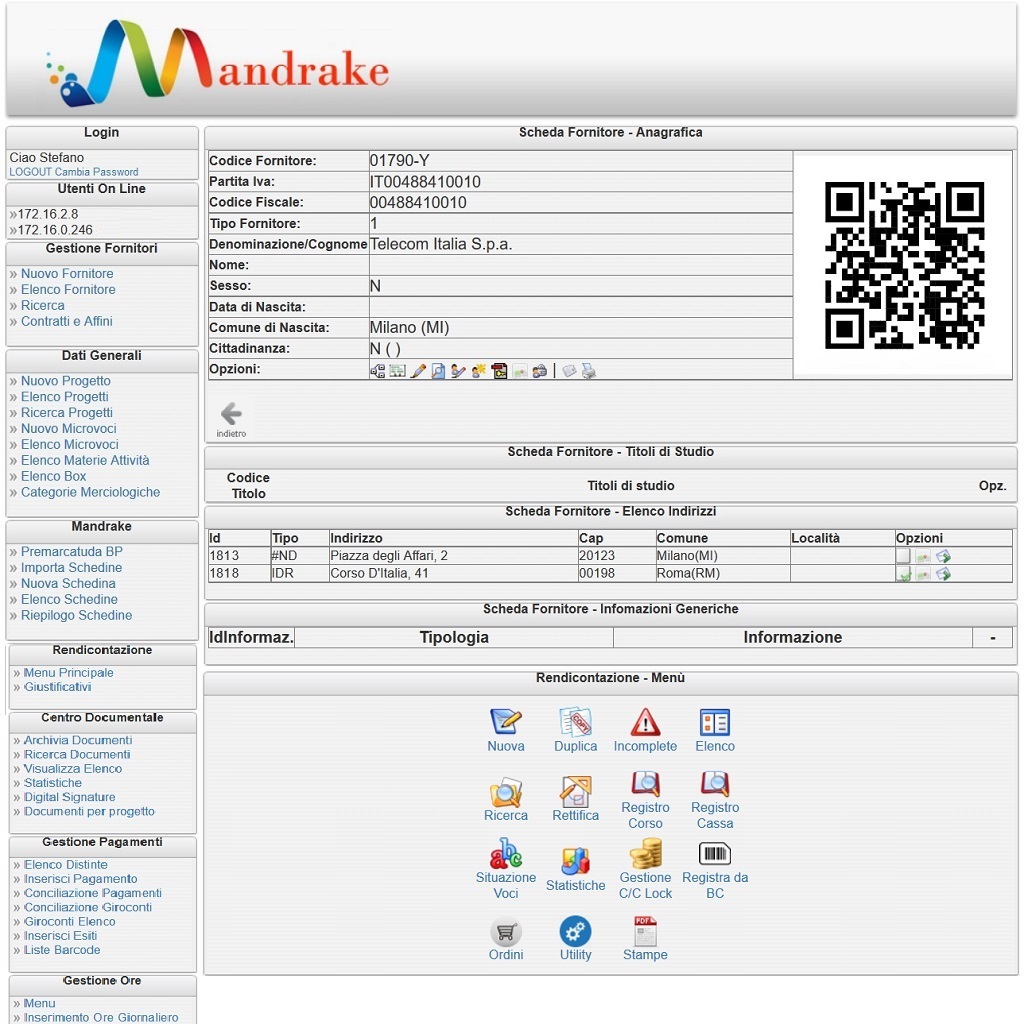Click the Registra da BC barcode icon

714,856
